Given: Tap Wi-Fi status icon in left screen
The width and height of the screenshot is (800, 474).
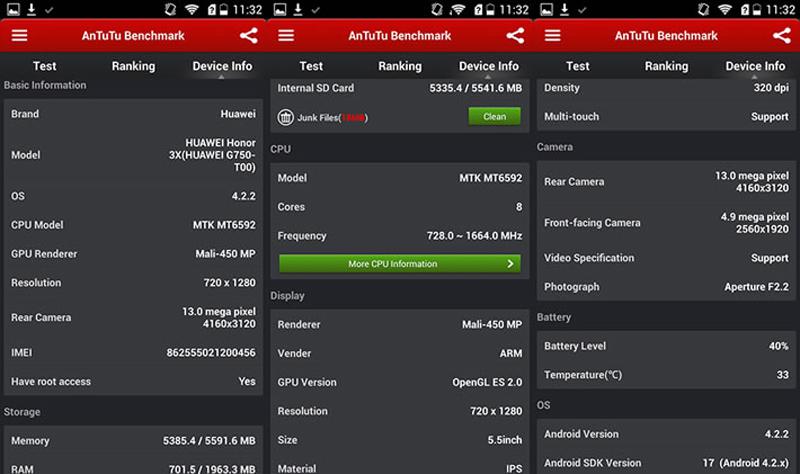Looking at the screenshot, I should [x=191, y=9].
